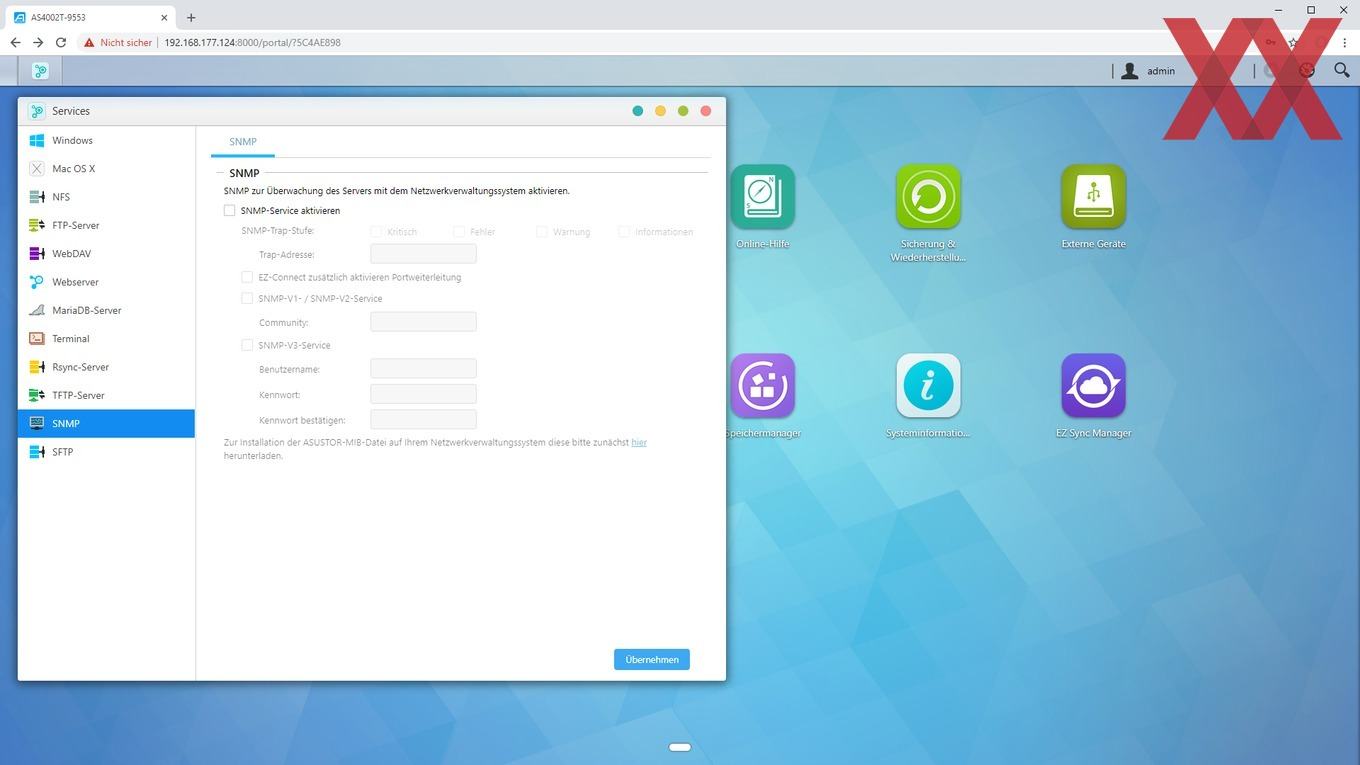Open TFTP-Server settings
Image resolution: width=1360 pixels, height=765 pixels.
coord(106,395)
